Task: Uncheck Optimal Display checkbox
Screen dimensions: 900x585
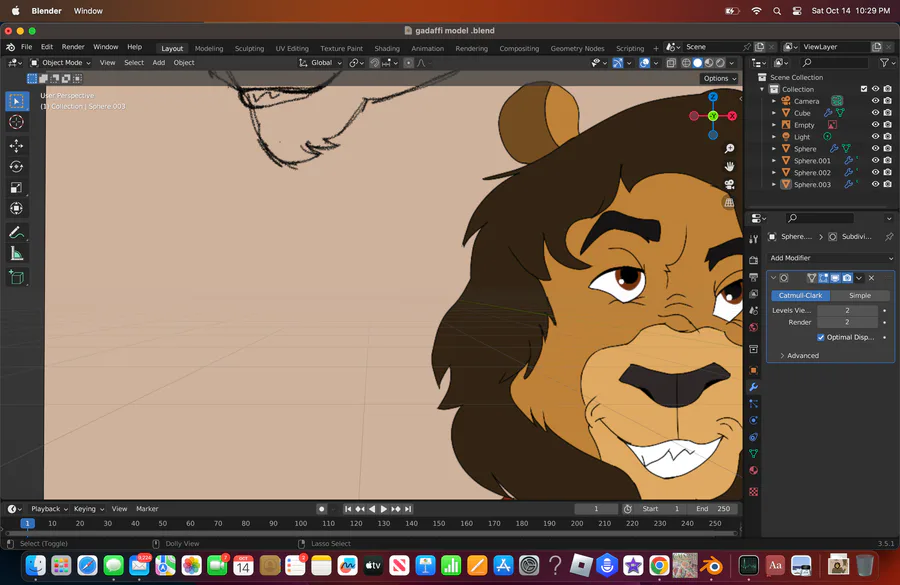Action: pos(821,337)
